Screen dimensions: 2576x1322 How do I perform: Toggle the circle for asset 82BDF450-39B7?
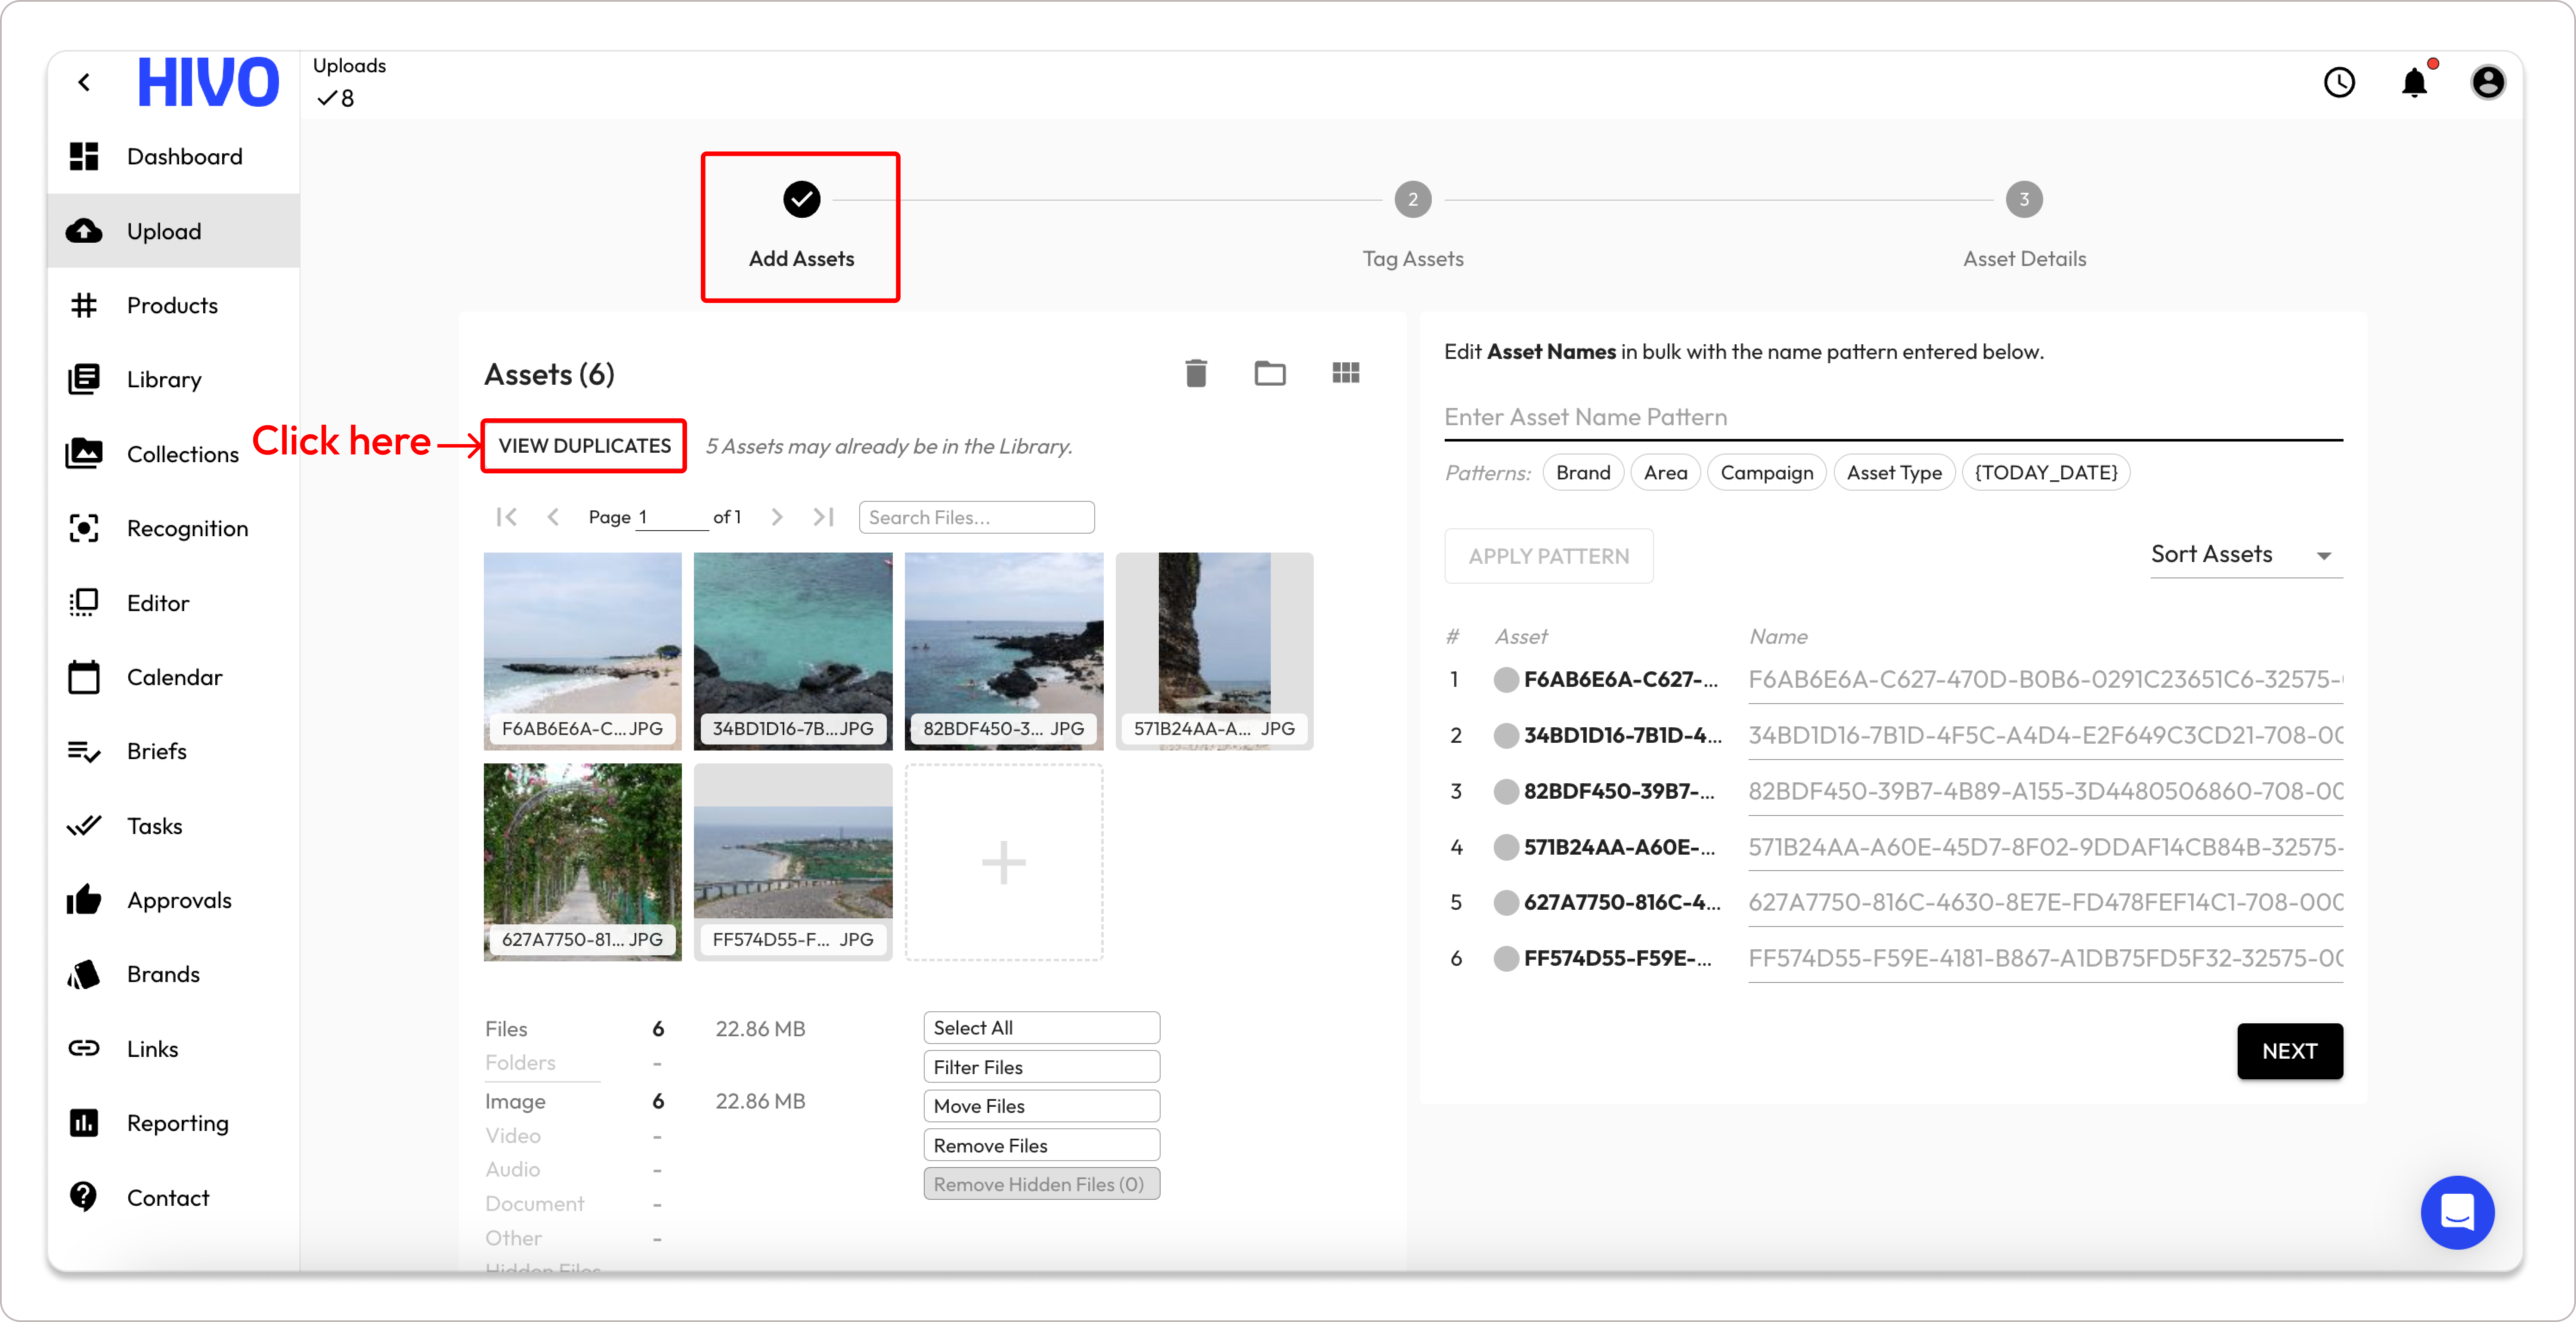tap(1506, 792)
